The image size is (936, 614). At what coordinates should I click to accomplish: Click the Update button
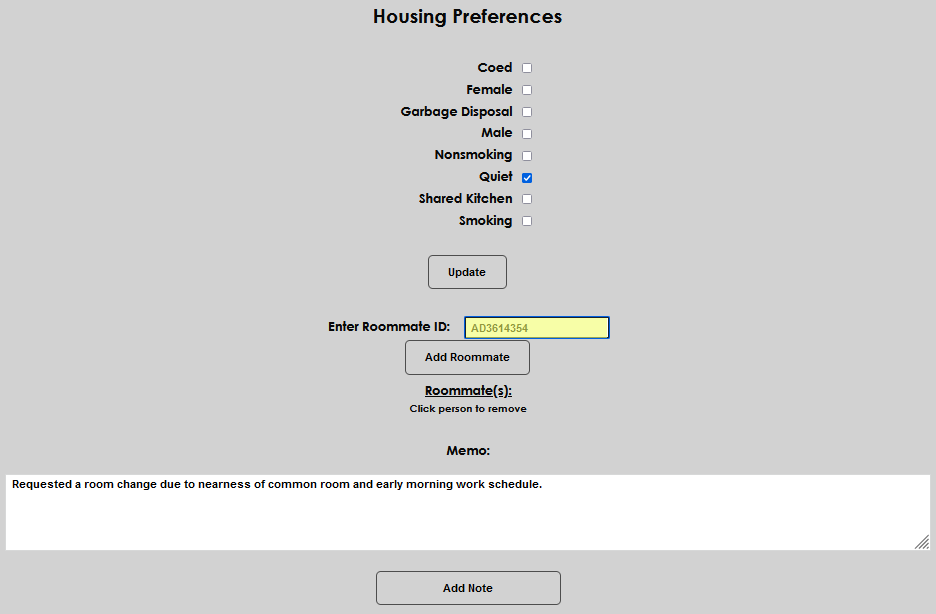[467, 271]
